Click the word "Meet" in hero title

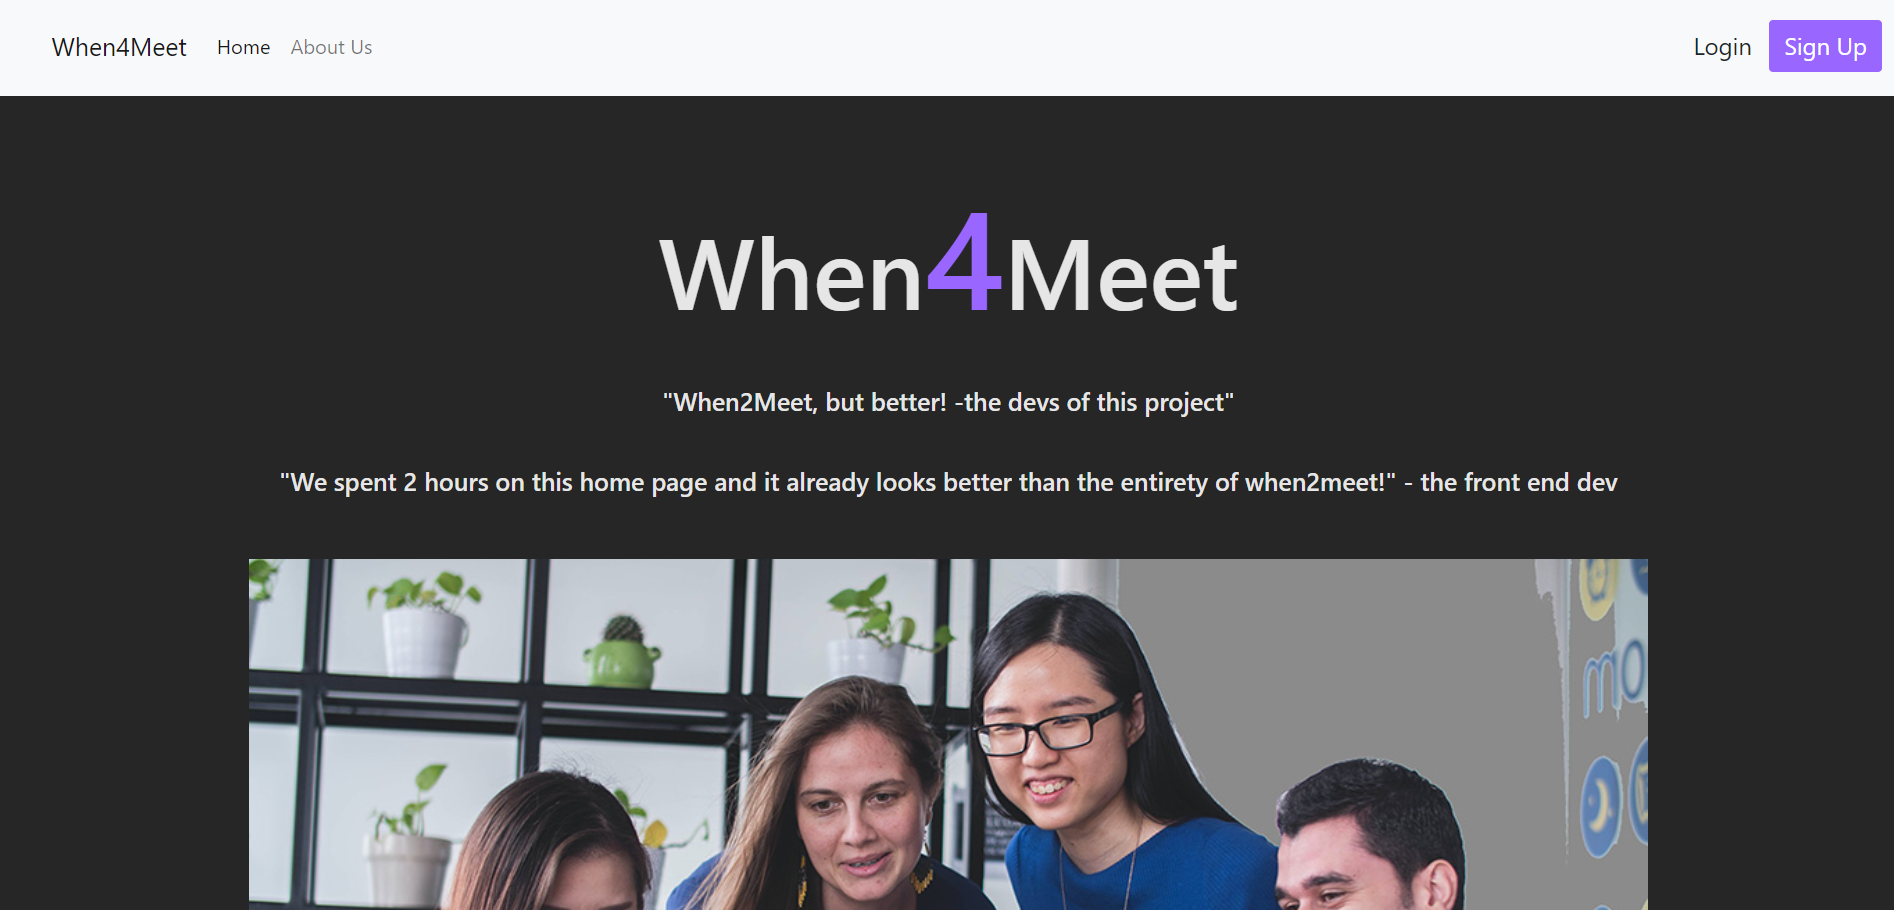[1122, 277]
